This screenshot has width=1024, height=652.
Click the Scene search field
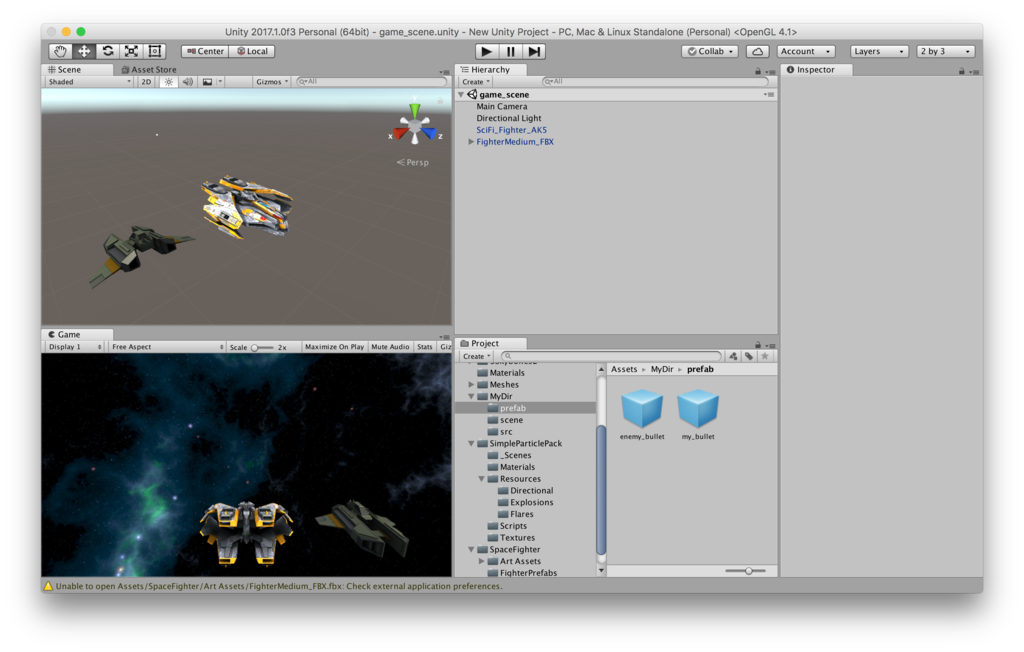coord(372,82)
